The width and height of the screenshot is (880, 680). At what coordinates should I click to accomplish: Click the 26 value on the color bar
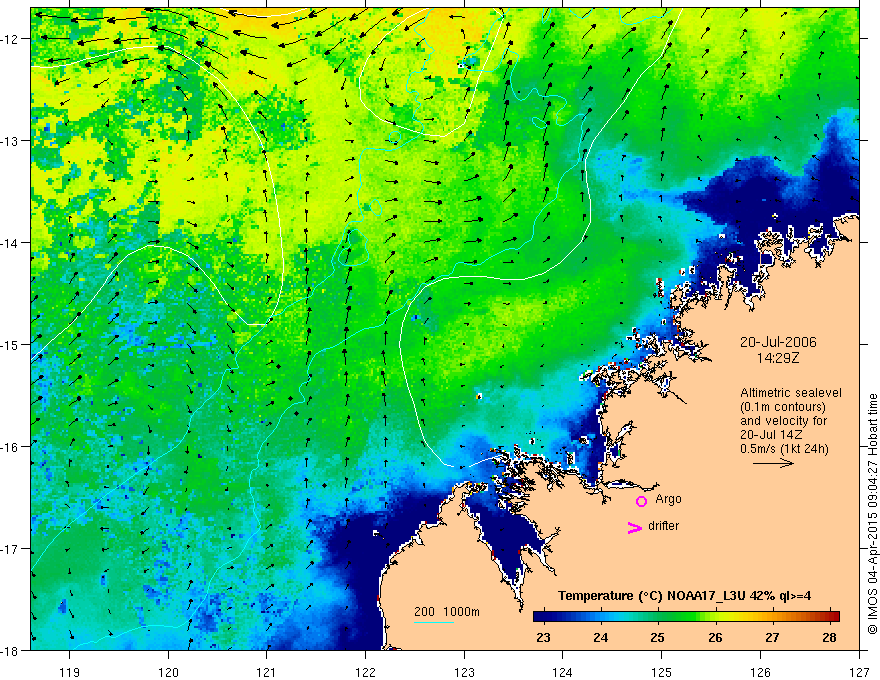715,637
